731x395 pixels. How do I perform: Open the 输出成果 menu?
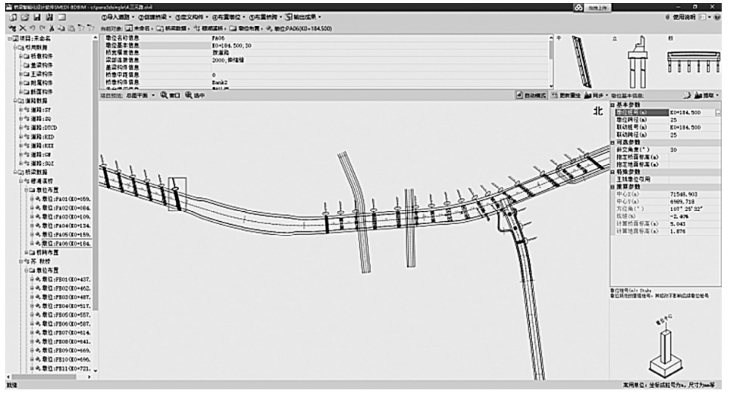click(303, 17)
